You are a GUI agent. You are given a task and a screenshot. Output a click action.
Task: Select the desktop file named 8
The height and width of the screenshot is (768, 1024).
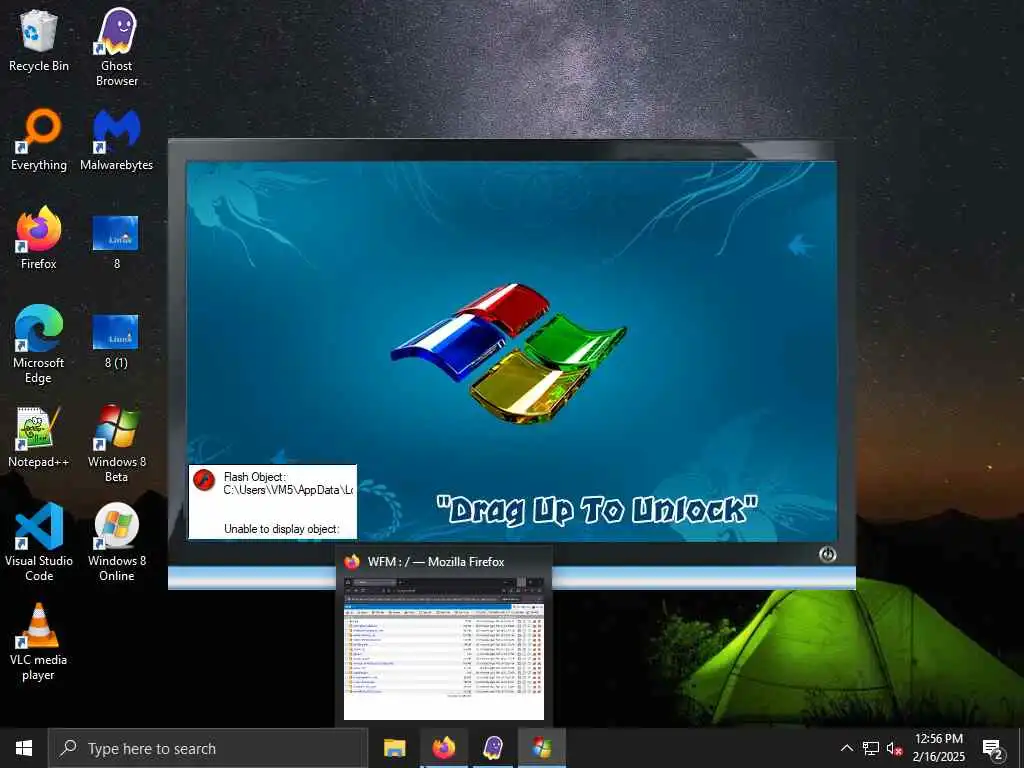click(116, 242)
